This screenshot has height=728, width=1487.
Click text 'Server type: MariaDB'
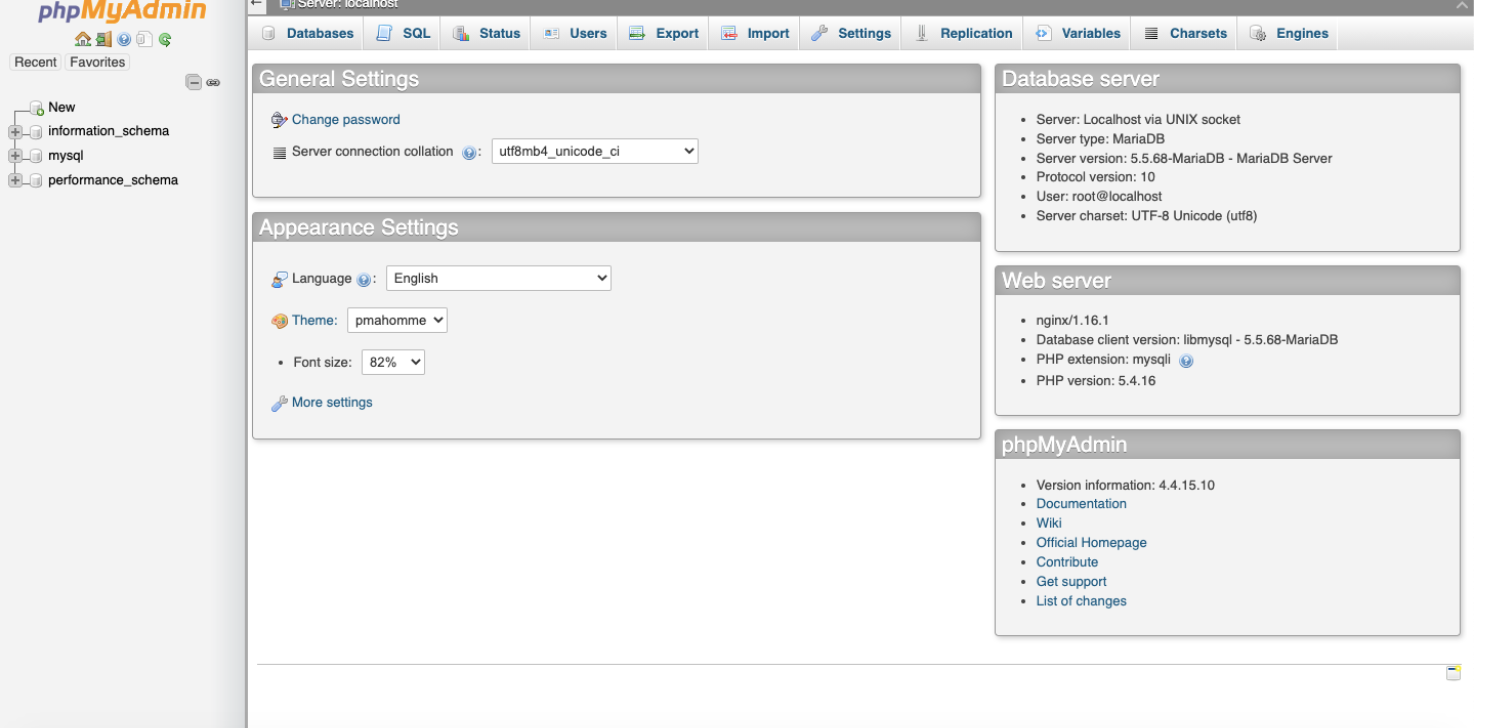(x=1100, y=139)
